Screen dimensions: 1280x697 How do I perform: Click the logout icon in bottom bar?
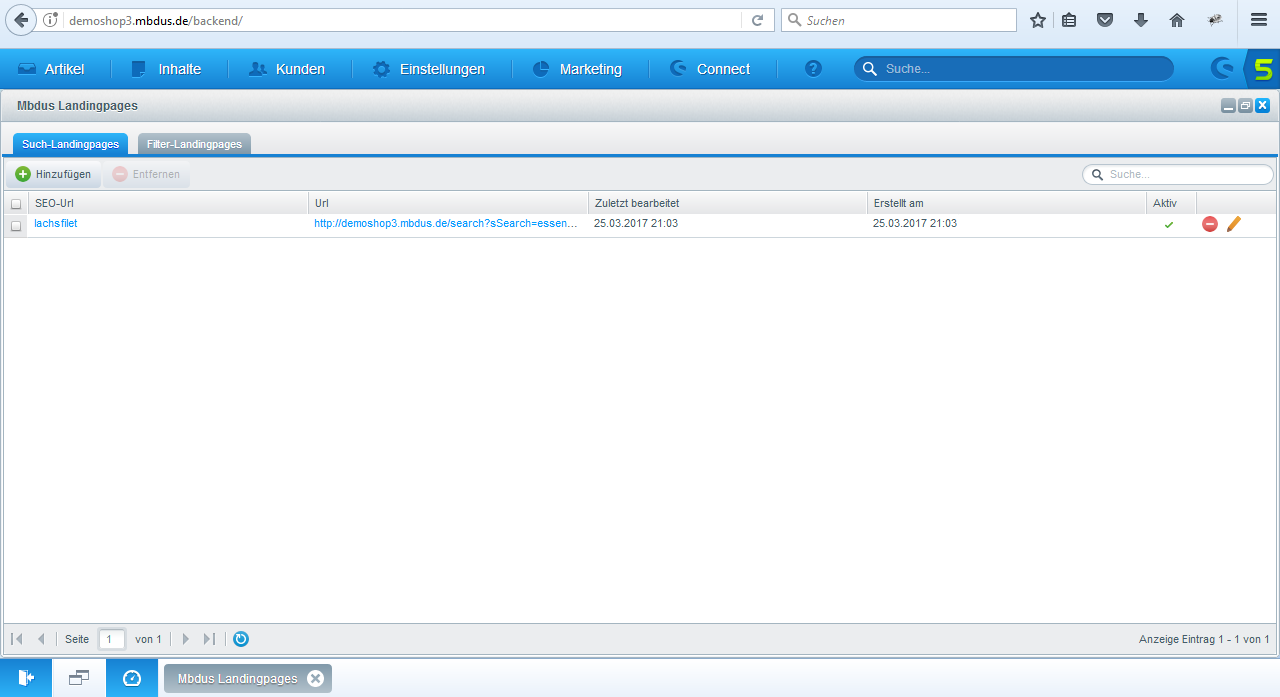[x=26, y=678]
